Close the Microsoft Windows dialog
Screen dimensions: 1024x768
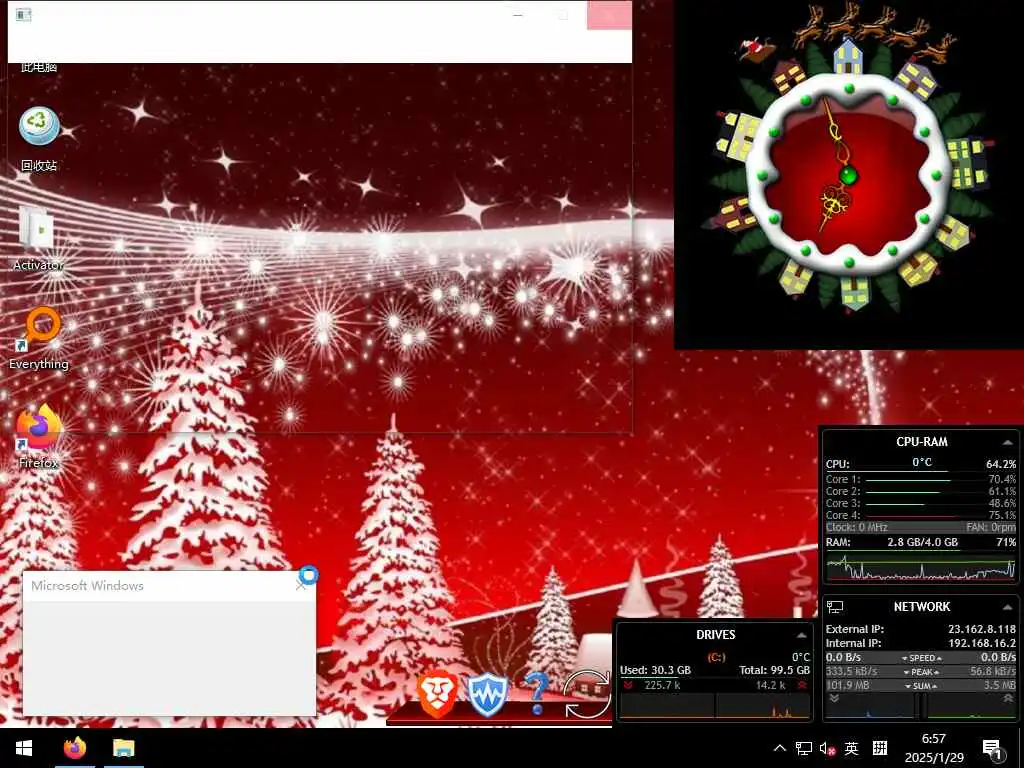coord(300,585)
